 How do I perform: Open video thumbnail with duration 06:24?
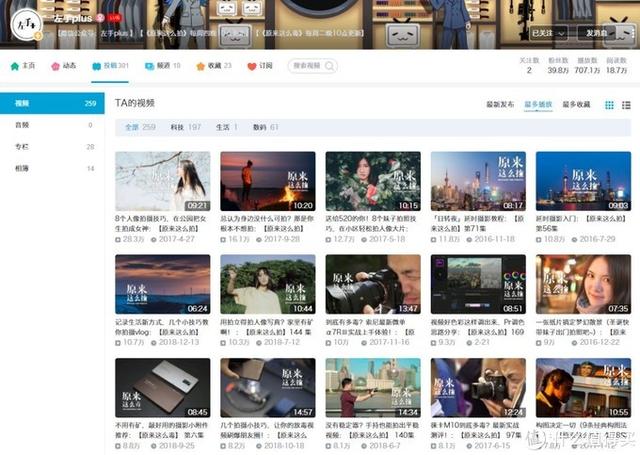pyautogui.click(x=163, y=284)
